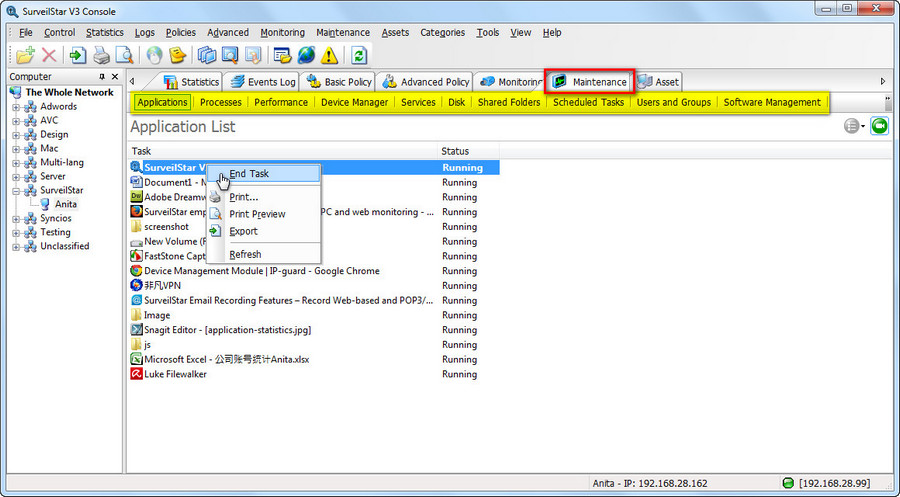Open the Help menu
This screenshot has width=900, height=497.
point(552,33)
